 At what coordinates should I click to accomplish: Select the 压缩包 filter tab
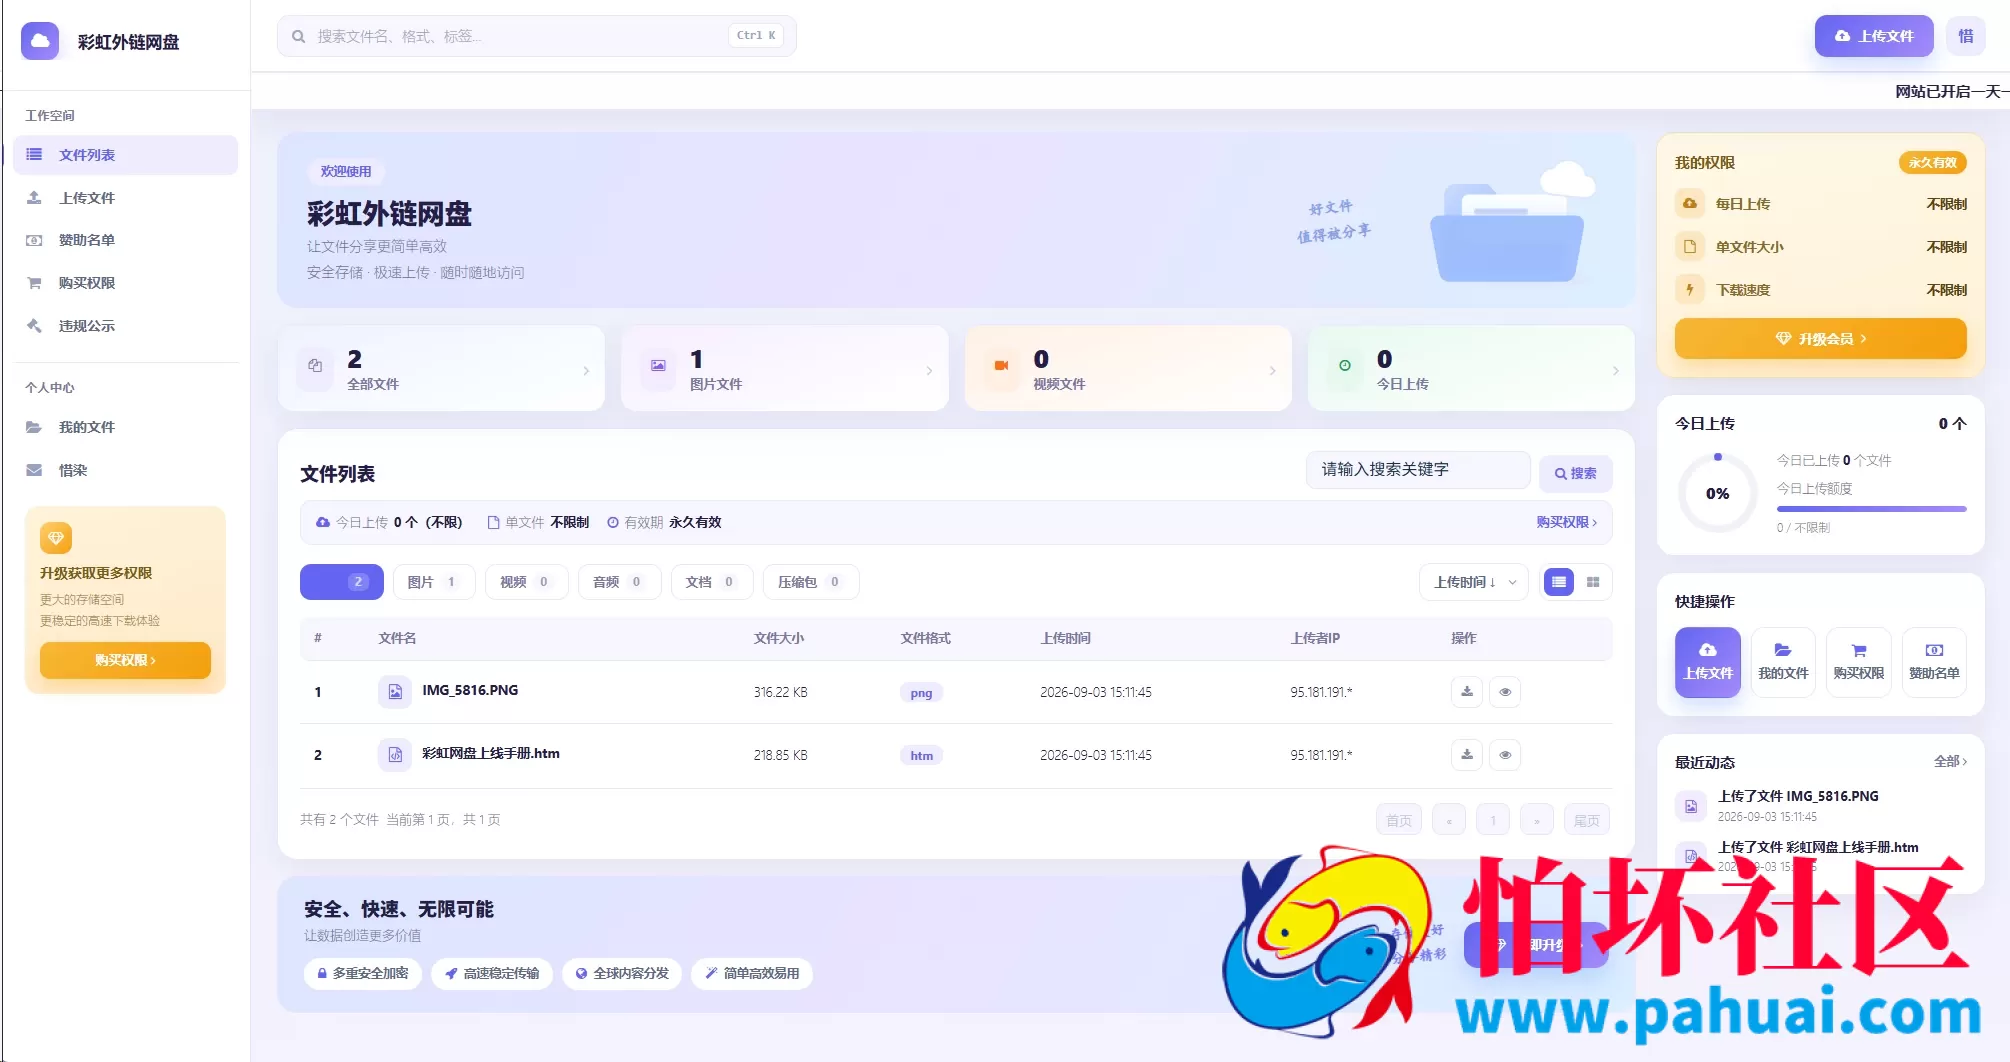811,582
